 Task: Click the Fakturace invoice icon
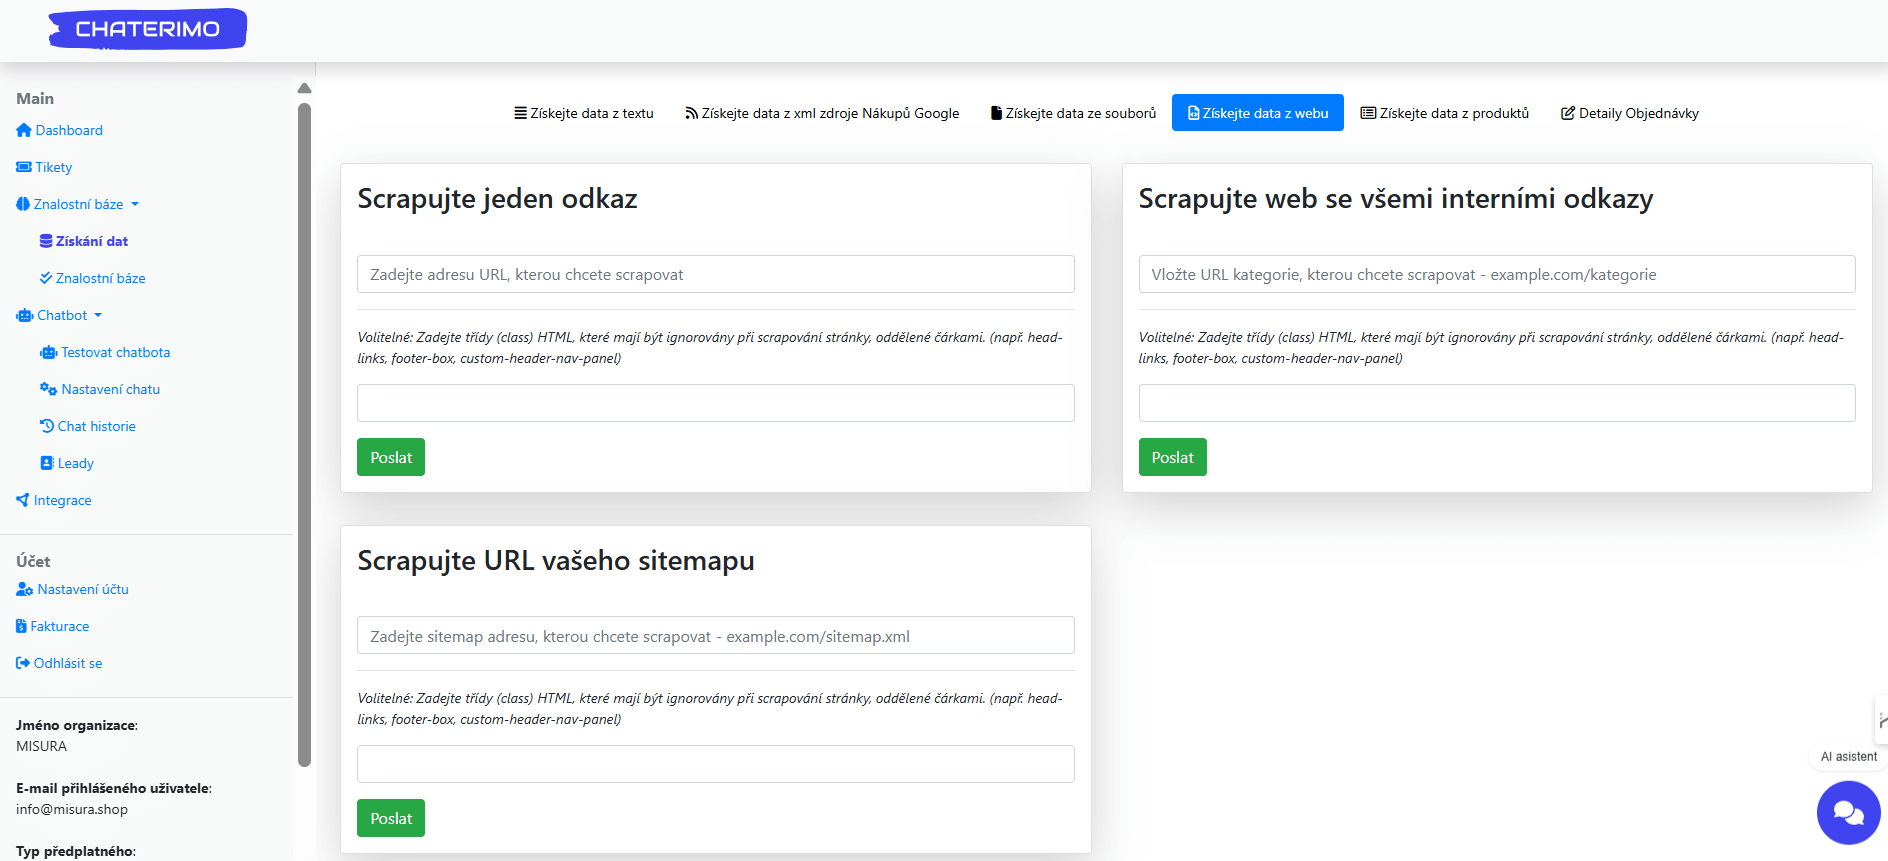click(x=21, y=626)
